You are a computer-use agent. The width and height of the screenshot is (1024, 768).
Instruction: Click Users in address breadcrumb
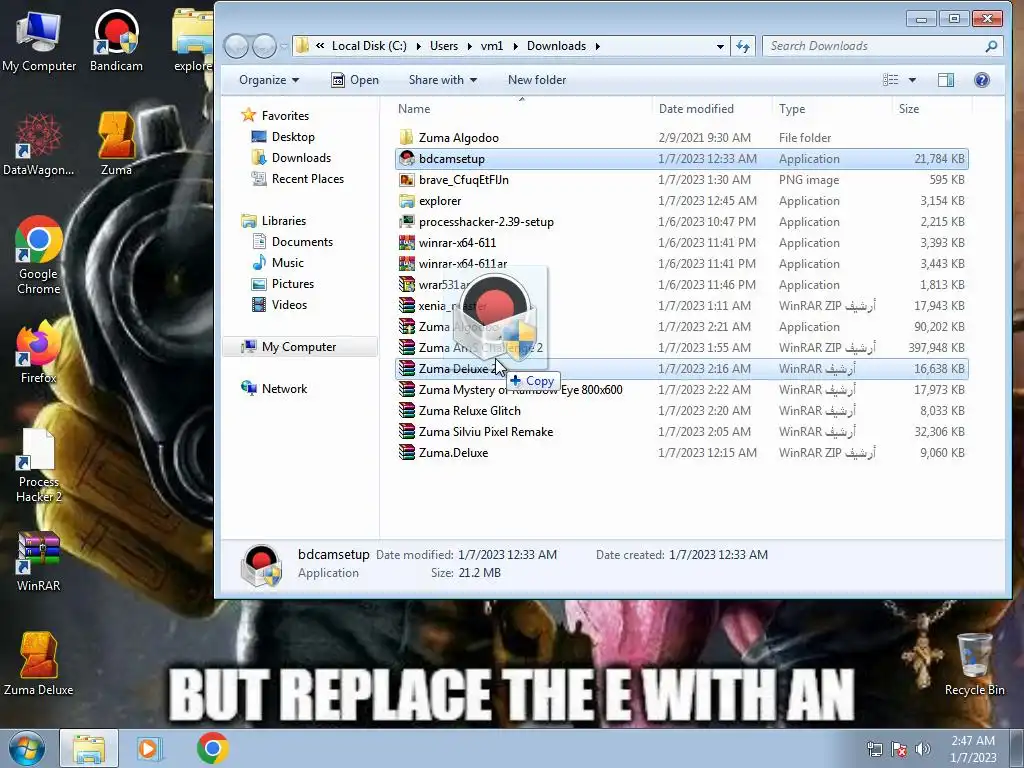(444, 46)
